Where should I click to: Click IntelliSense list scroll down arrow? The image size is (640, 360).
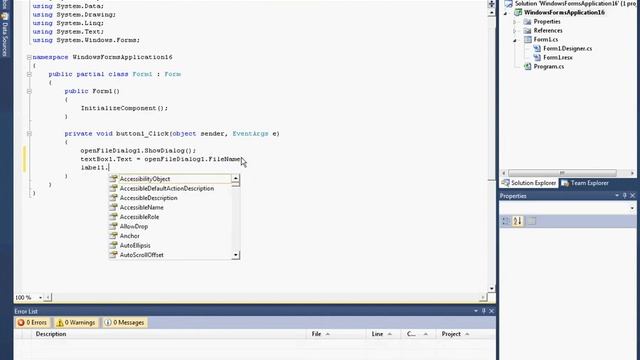(x=236, y=255)
